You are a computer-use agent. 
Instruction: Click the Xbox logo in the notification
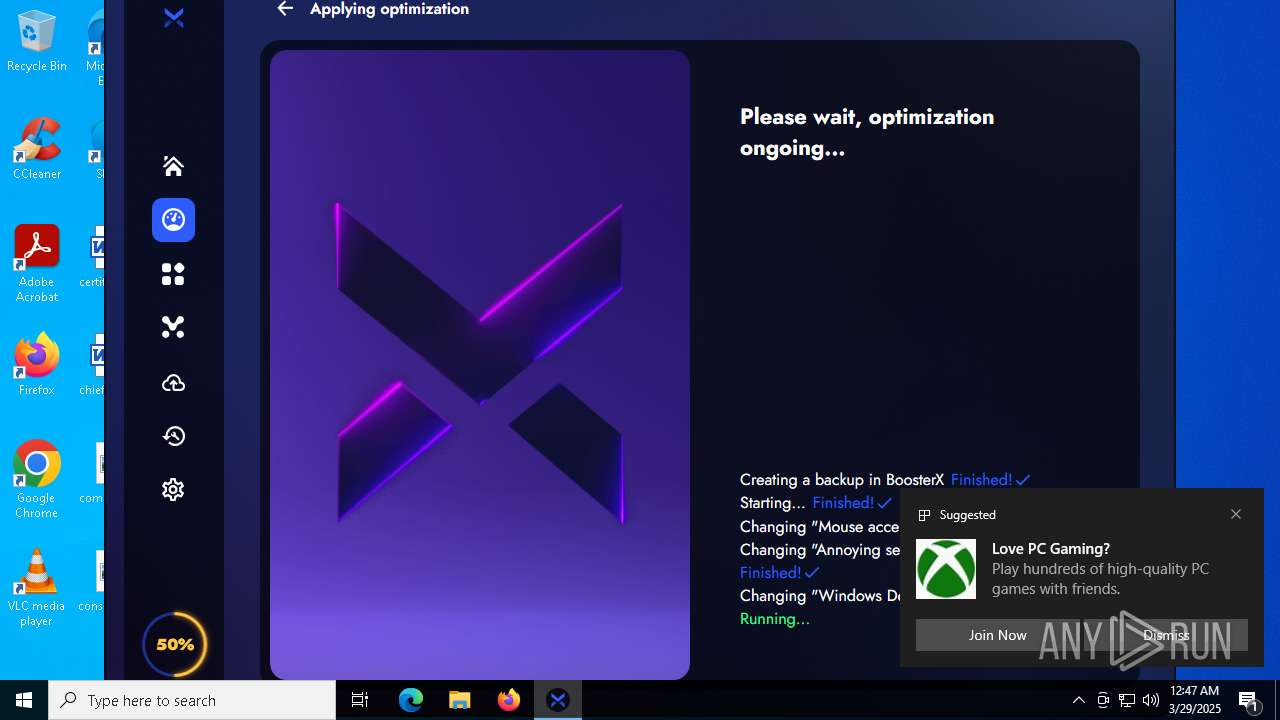pos(946,569)
